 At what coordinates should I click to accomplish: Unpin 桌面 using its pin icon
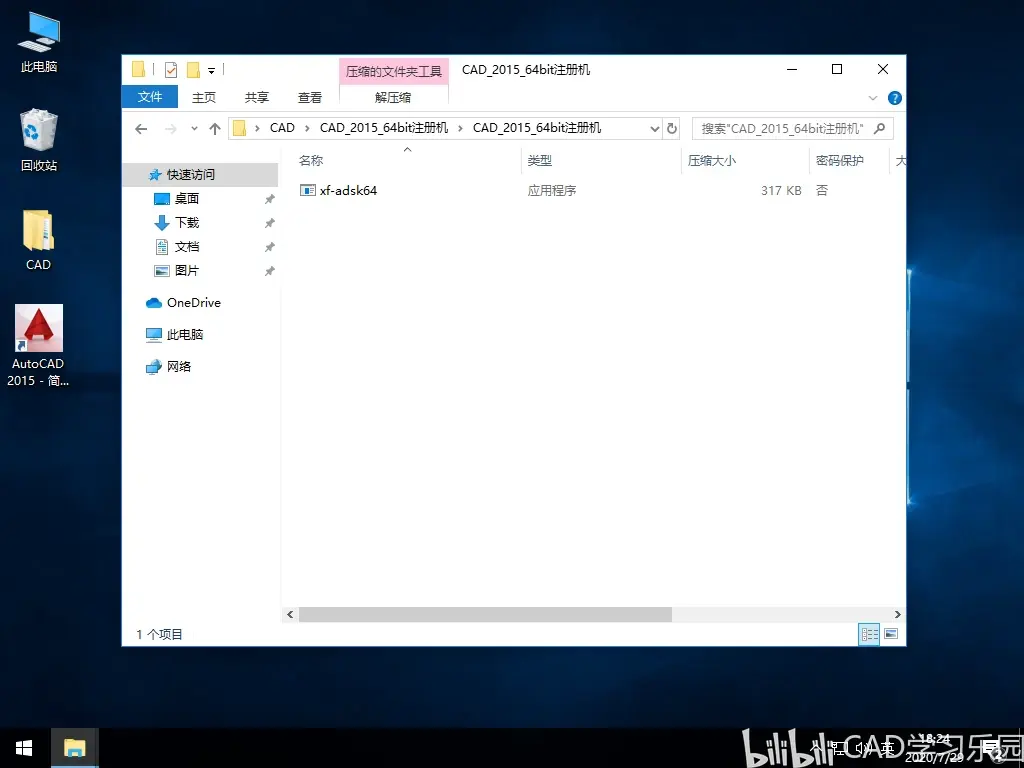click(269, 199)
